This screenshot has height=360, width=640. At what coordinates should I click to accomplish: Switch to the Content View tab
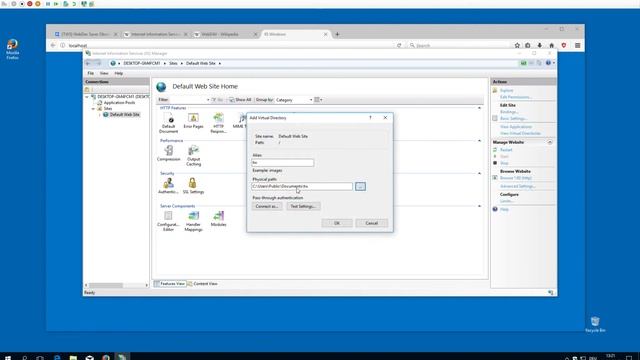[202, 283]
